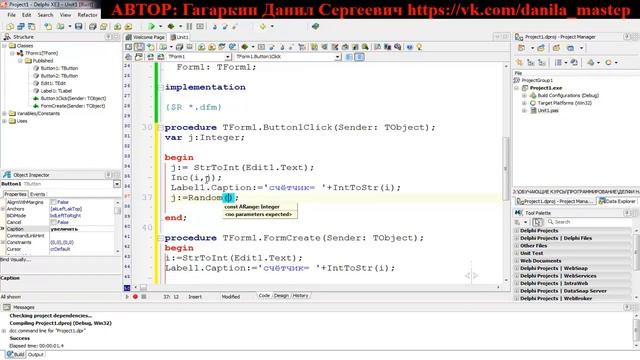Click the Caption property value field

82,229
